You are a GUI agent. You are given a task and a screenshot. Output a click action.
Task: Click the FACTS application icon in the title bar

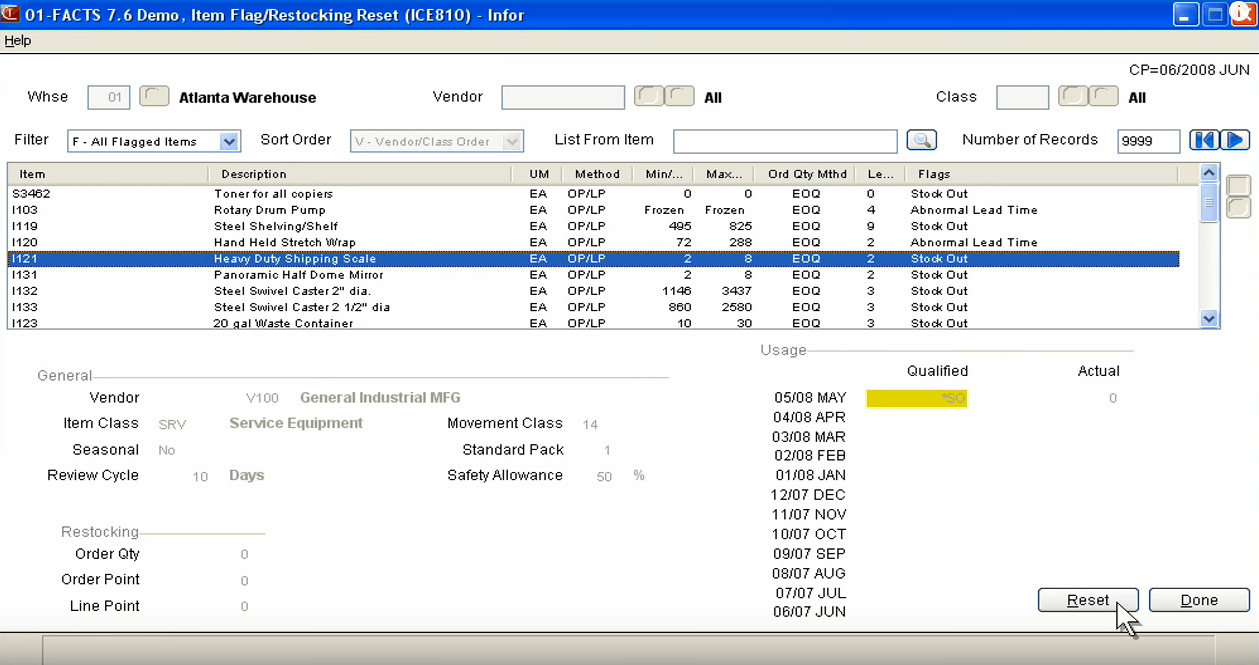(11, 15)
